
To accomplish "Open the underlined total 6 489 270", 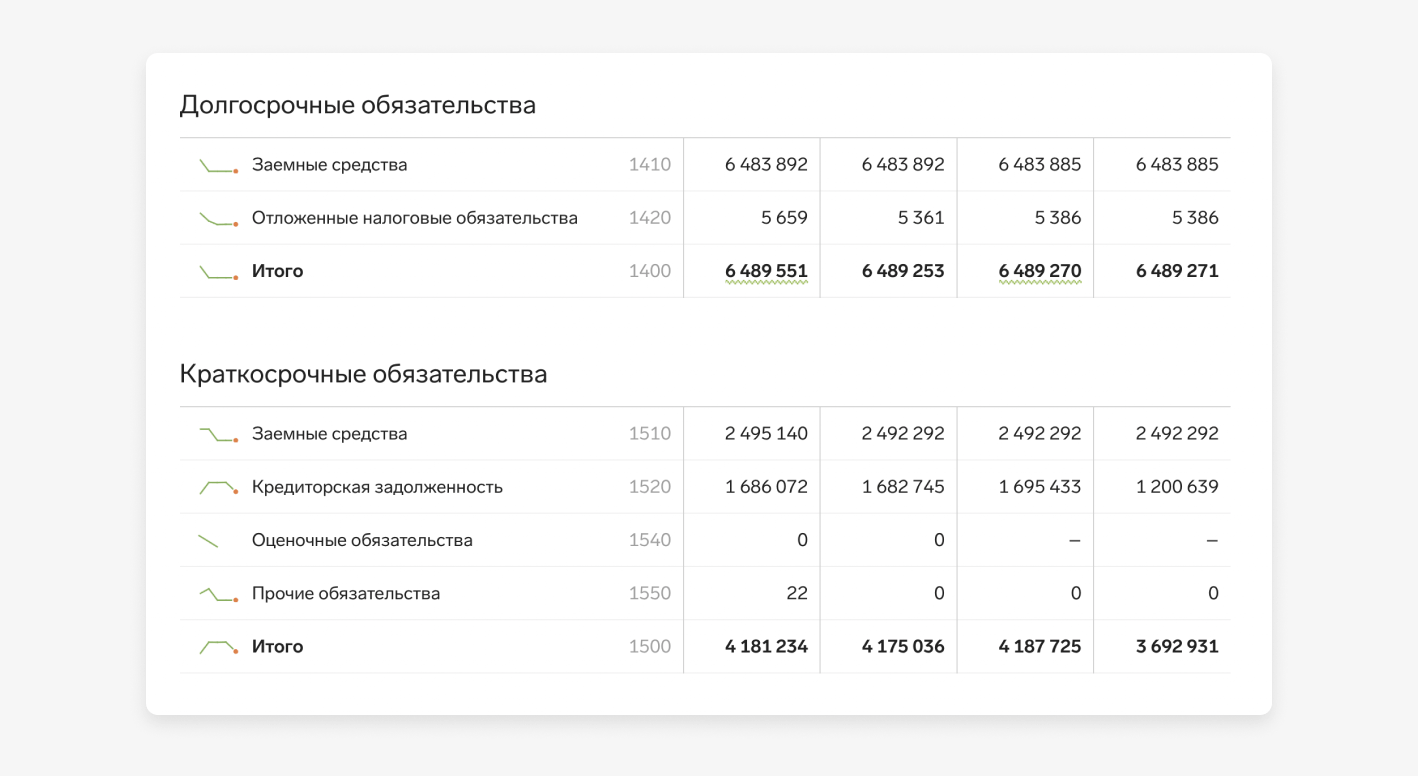I will (1039, 271).
